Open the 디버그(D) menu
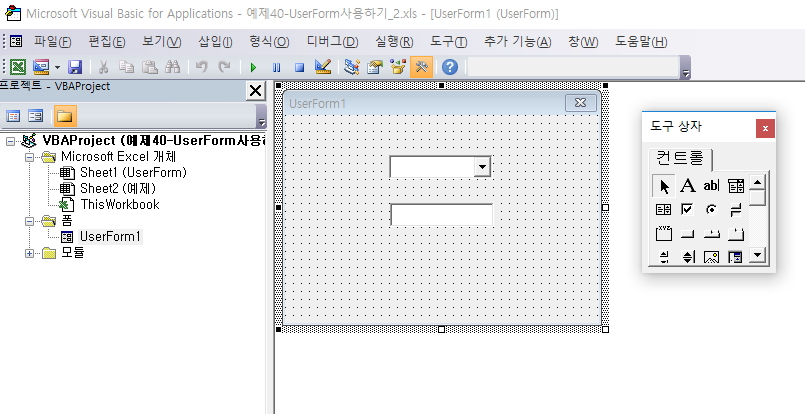Viewport: 805px width, 414px height. pos(332,42)
